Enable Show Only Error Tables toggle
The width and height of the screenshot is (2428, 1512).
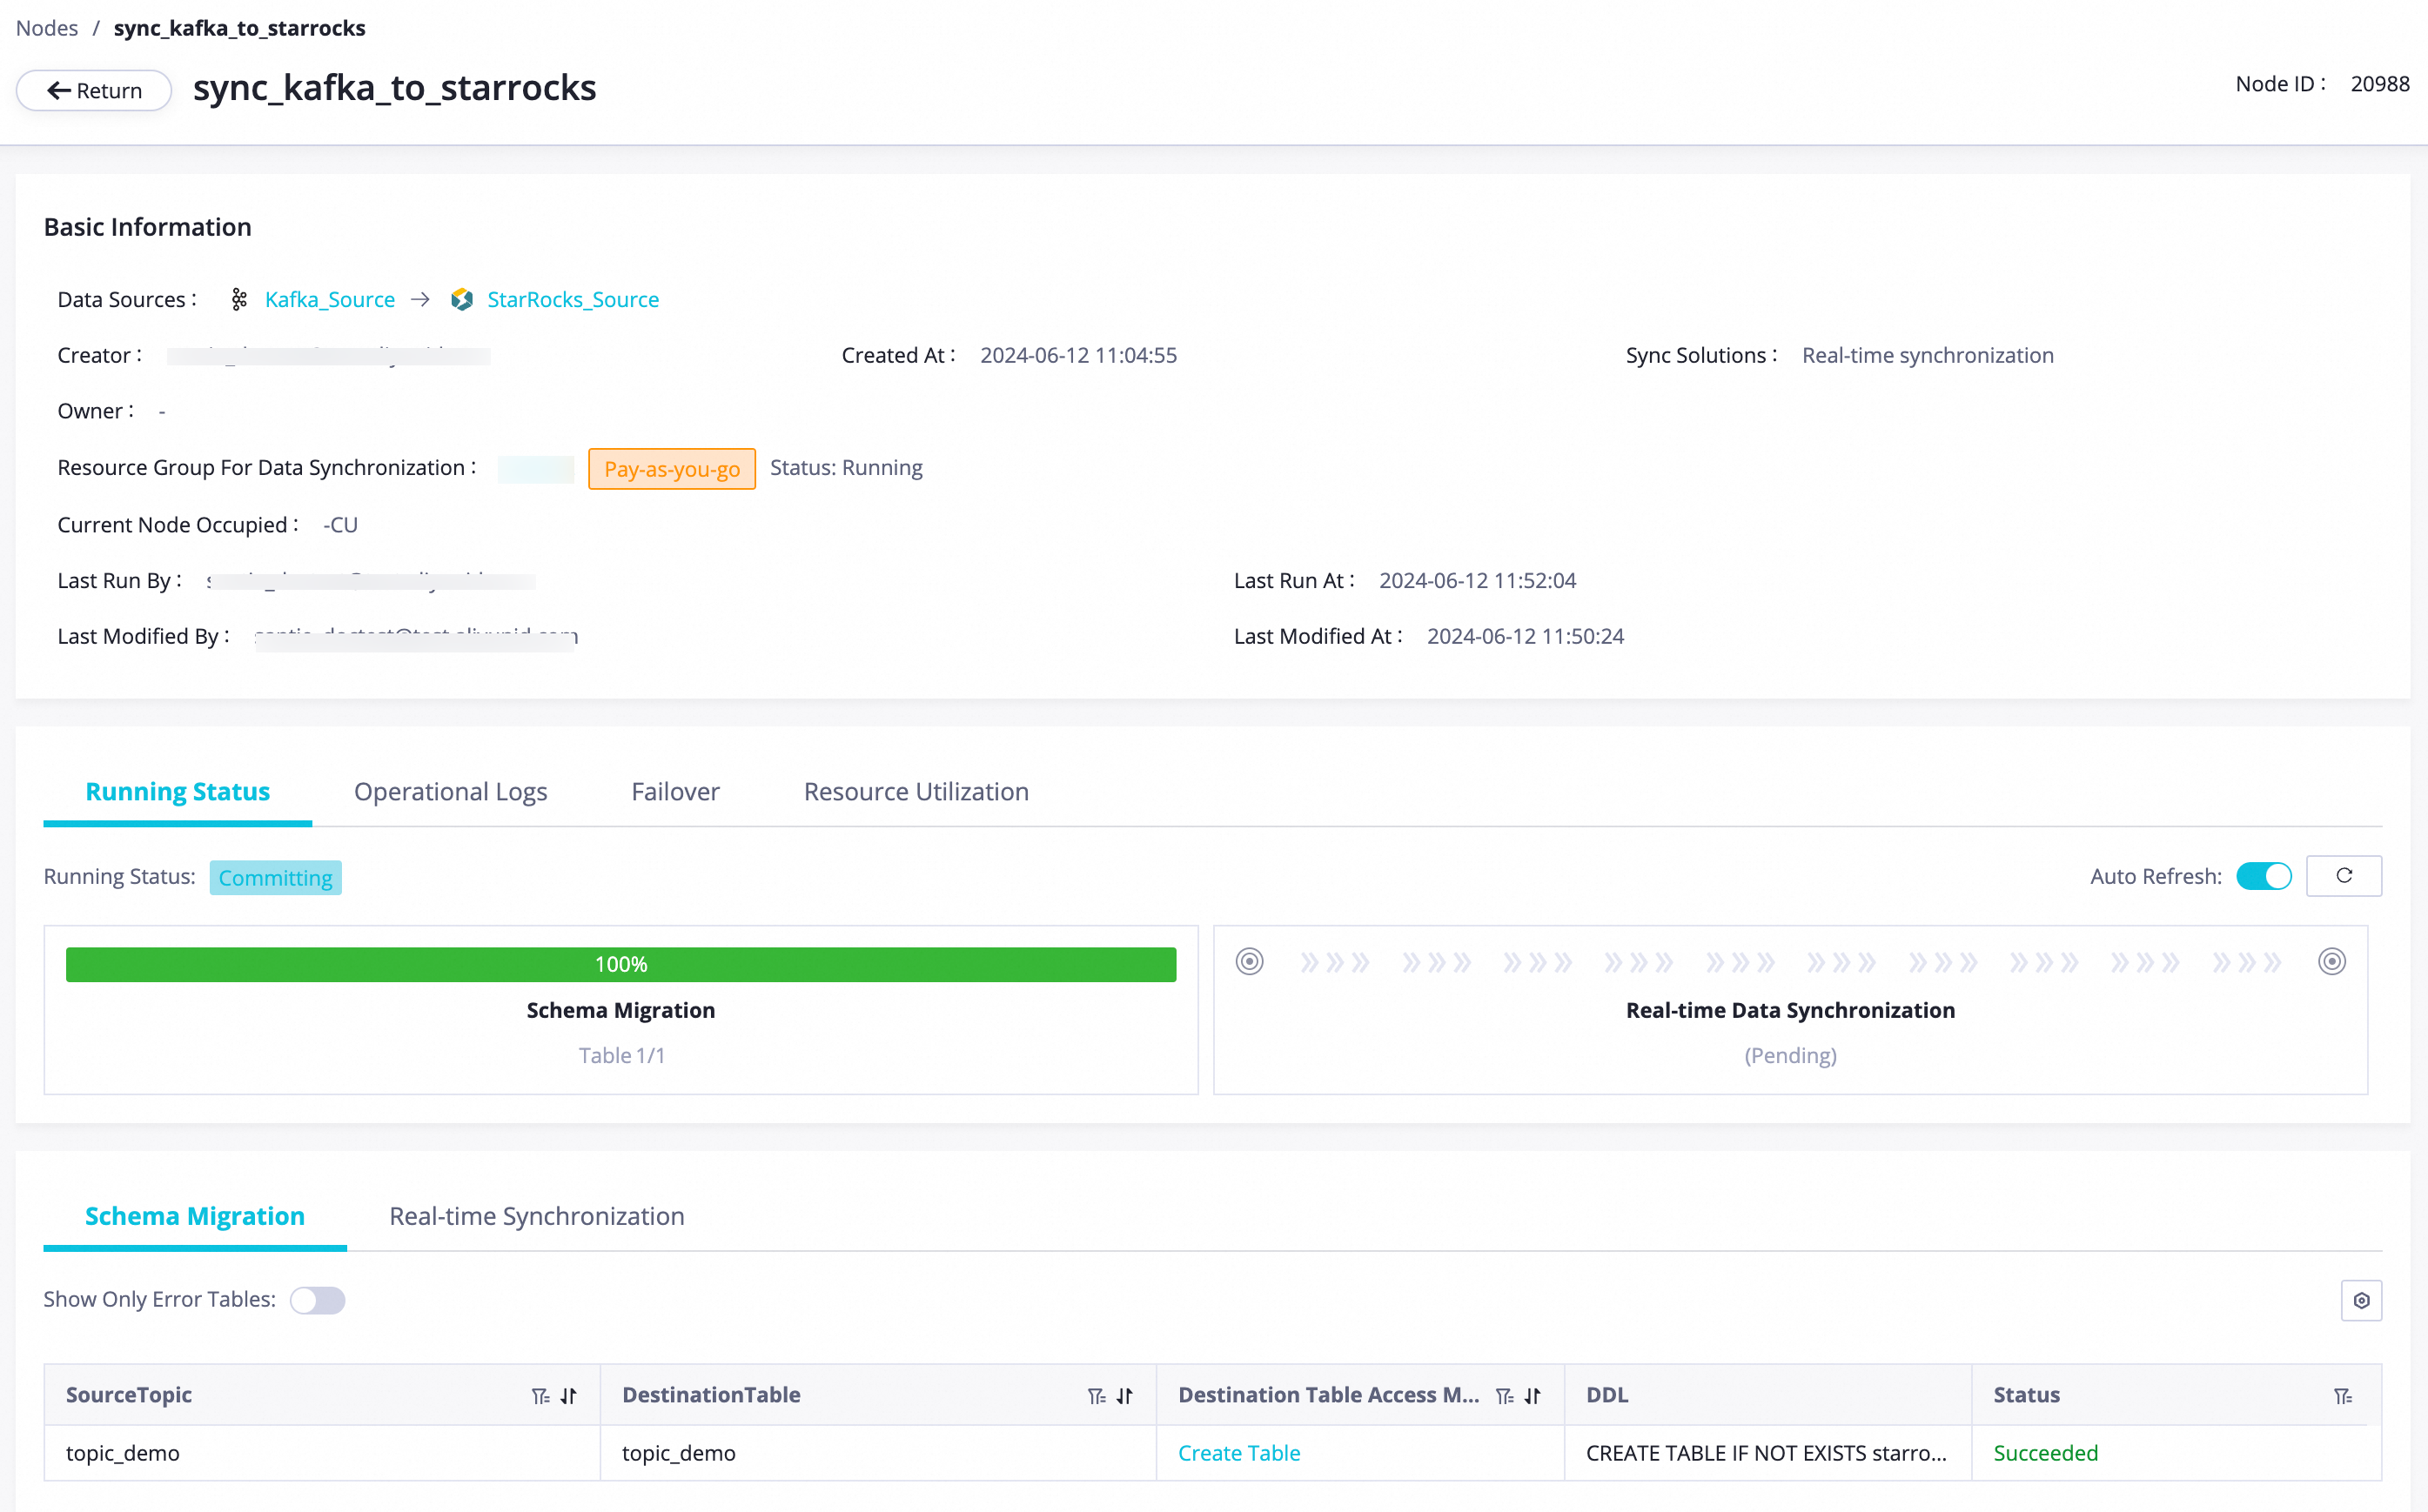[318, 1299]
